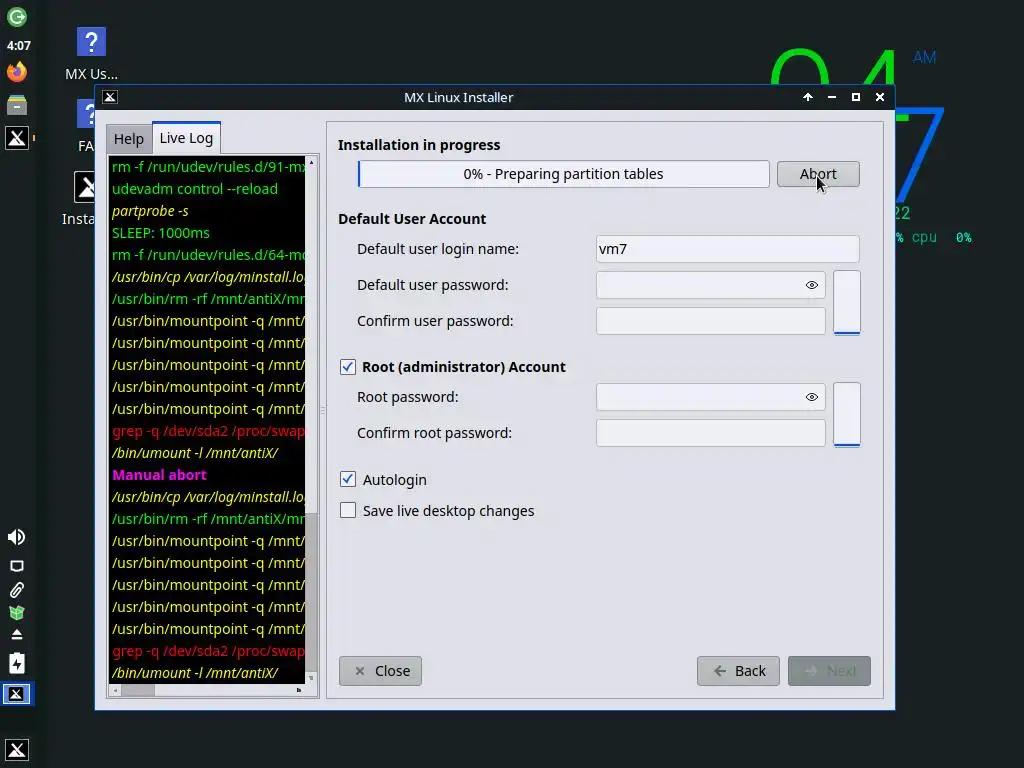Screen dimensions: 1024x768
Task: Enable Save live desktop changes
Action: click(x=347, y=511)
